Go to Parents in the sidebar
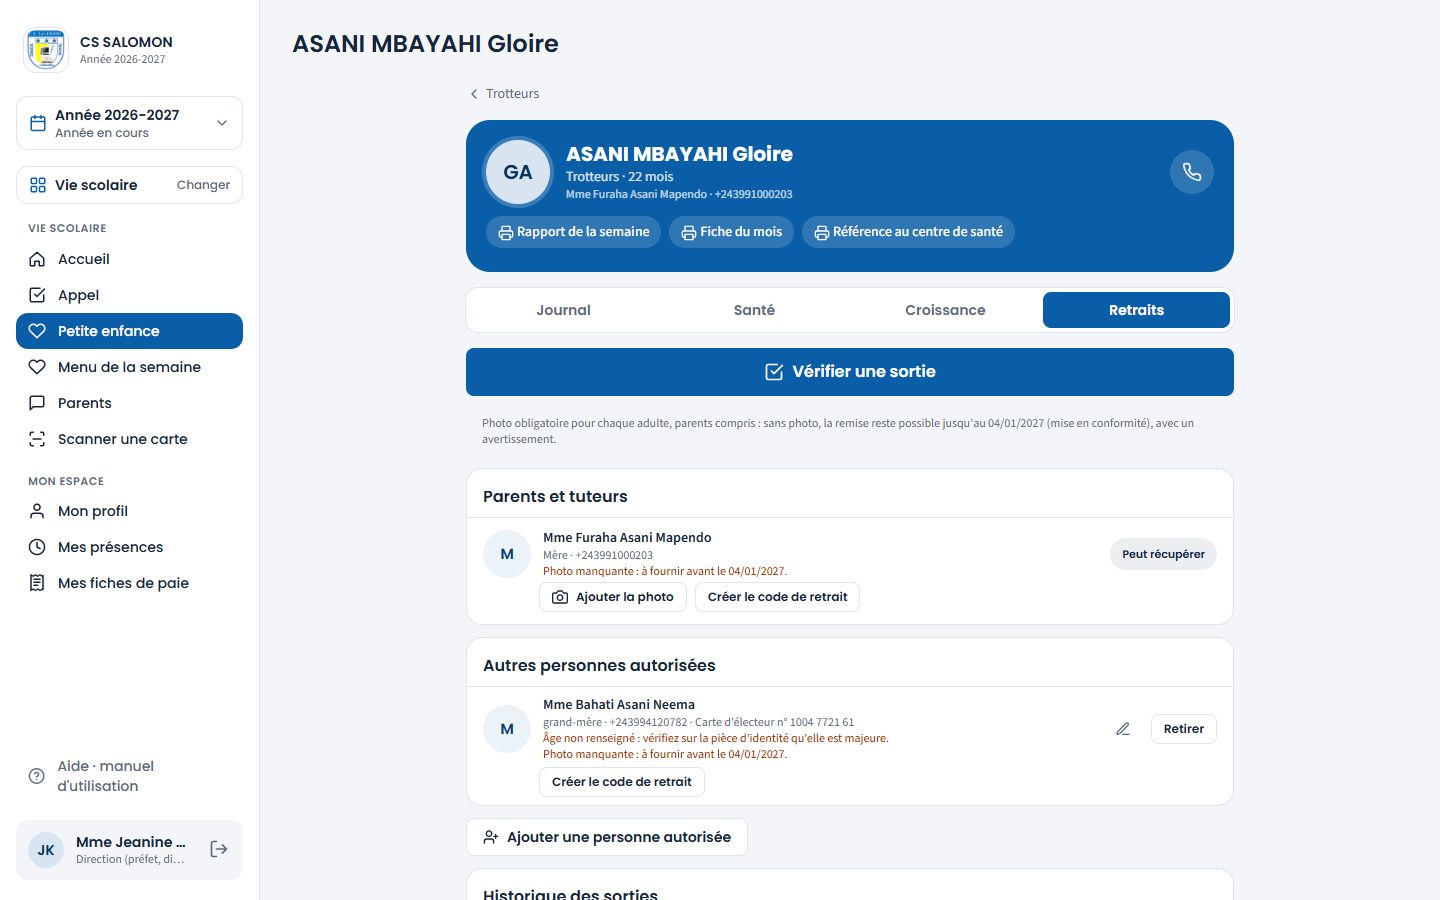This screenshot has height=900, width=1440. 129,403
